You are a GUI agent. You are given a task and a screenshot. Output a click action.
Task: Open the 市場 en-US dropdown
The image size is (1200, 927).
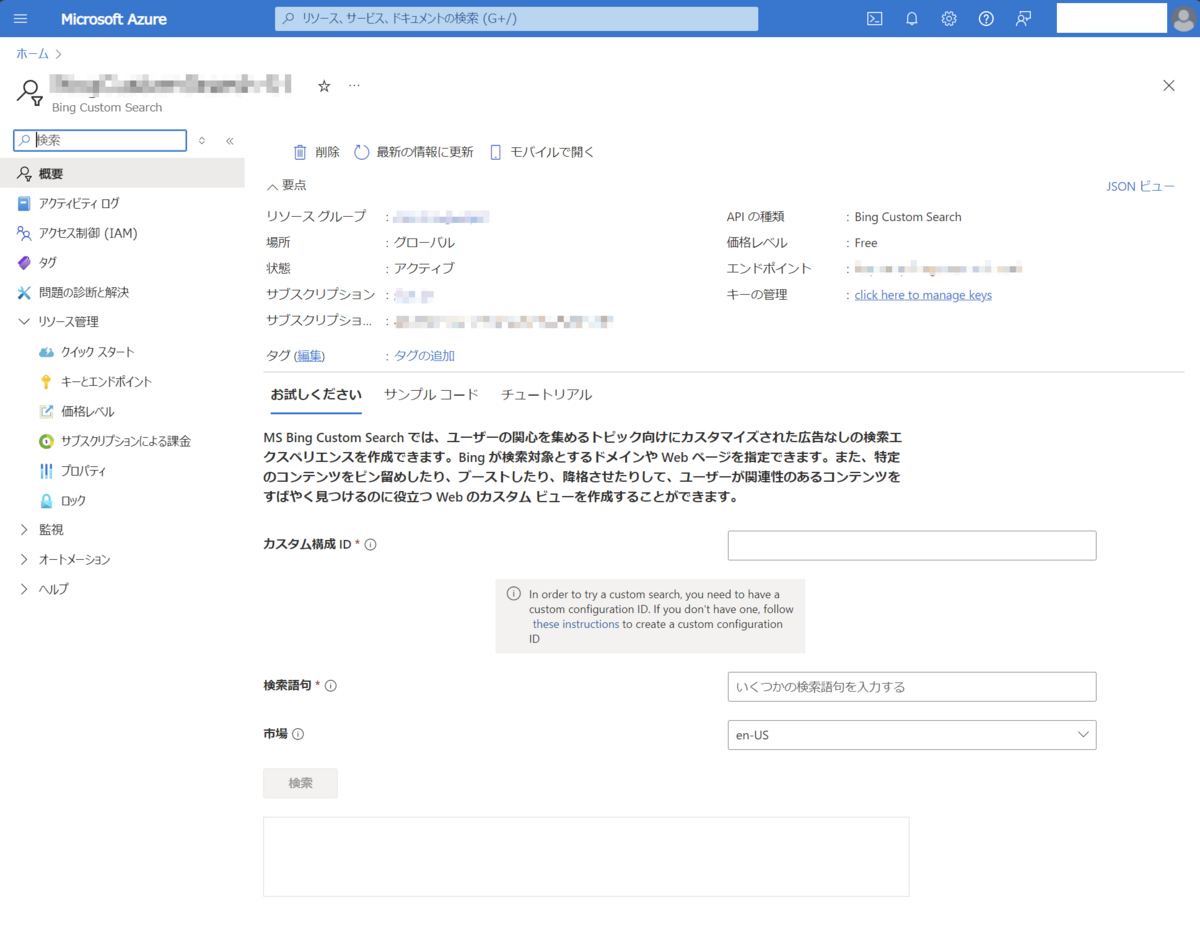(912, 735)
